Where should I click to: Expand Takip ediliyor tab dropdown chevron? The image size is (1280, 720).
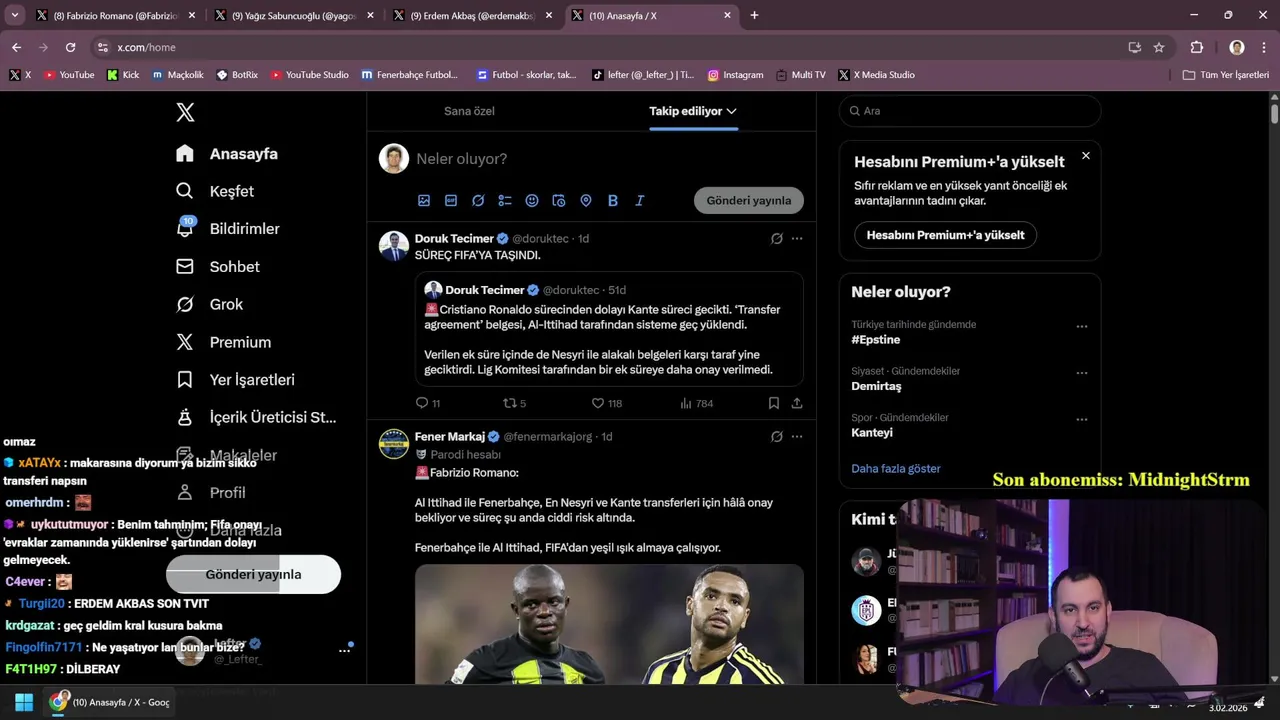pos(732,111)
